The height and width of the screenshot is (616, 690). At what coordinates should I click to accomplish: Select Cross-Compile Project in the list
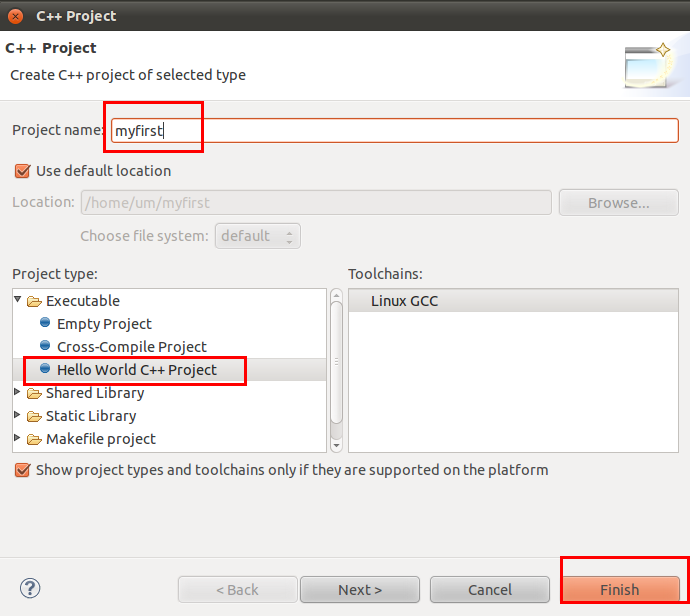132,347
